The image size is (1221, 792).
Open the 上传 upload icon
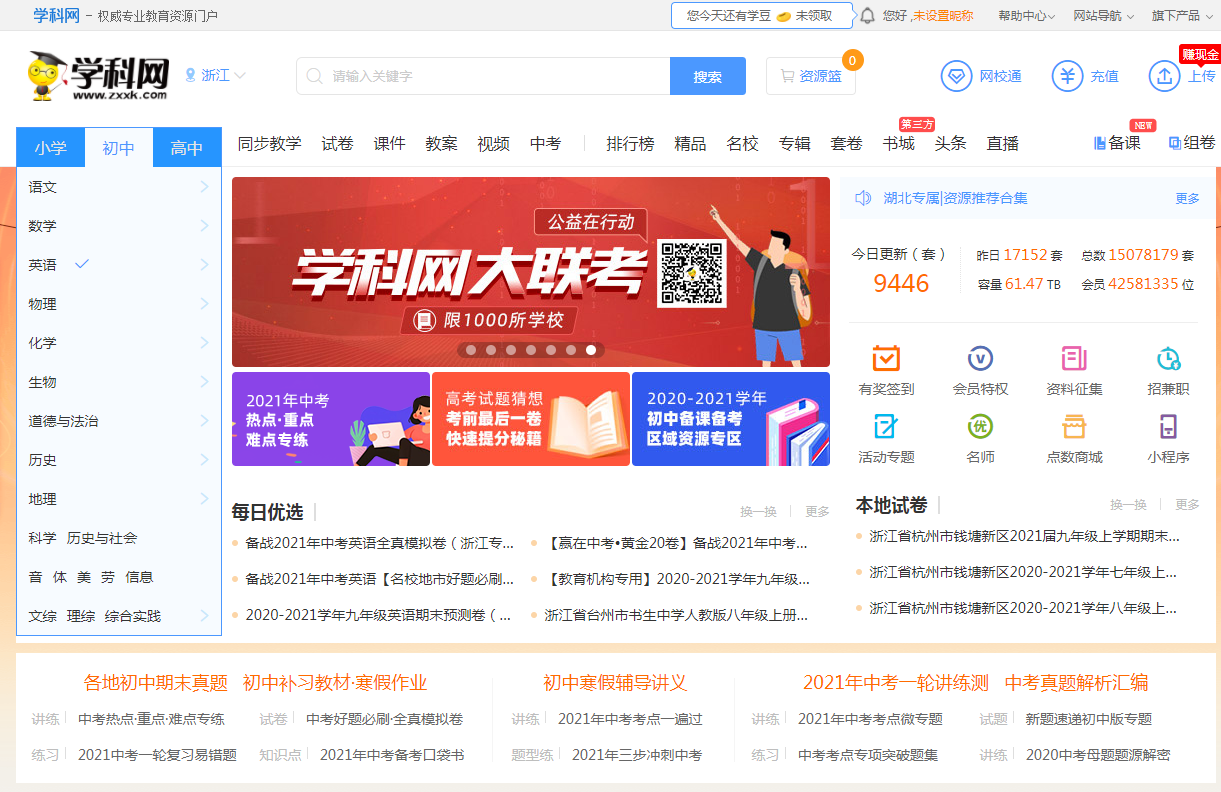(1165, 76)
